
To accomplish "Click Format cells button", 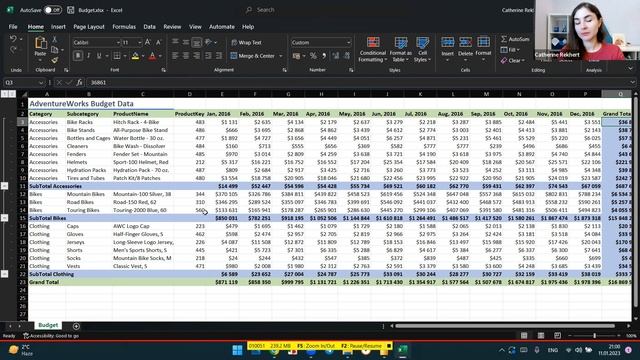I will click(x=483, y=49).
